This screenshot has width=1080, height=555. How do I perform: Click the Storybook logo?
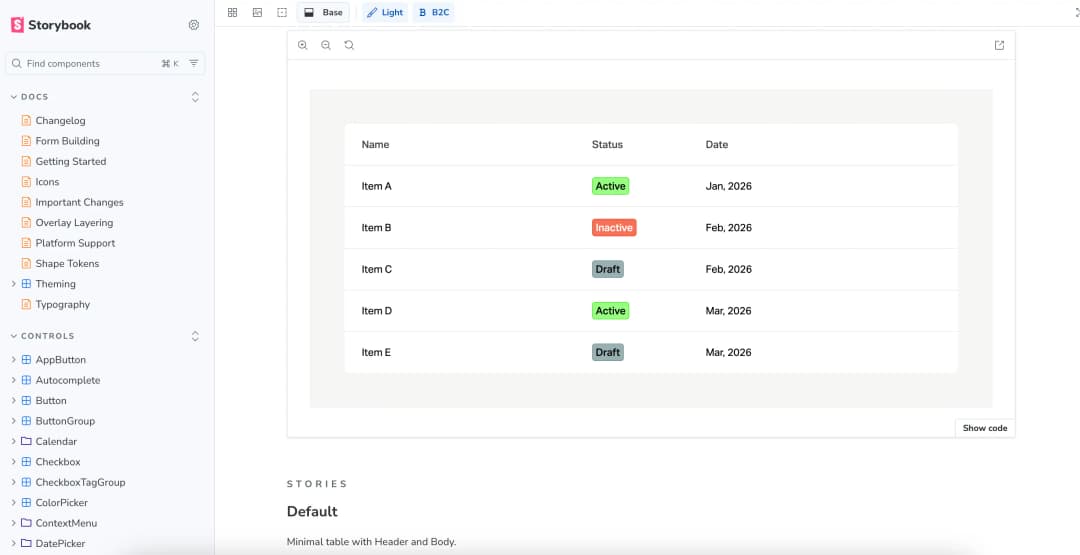tap(51, 25)
